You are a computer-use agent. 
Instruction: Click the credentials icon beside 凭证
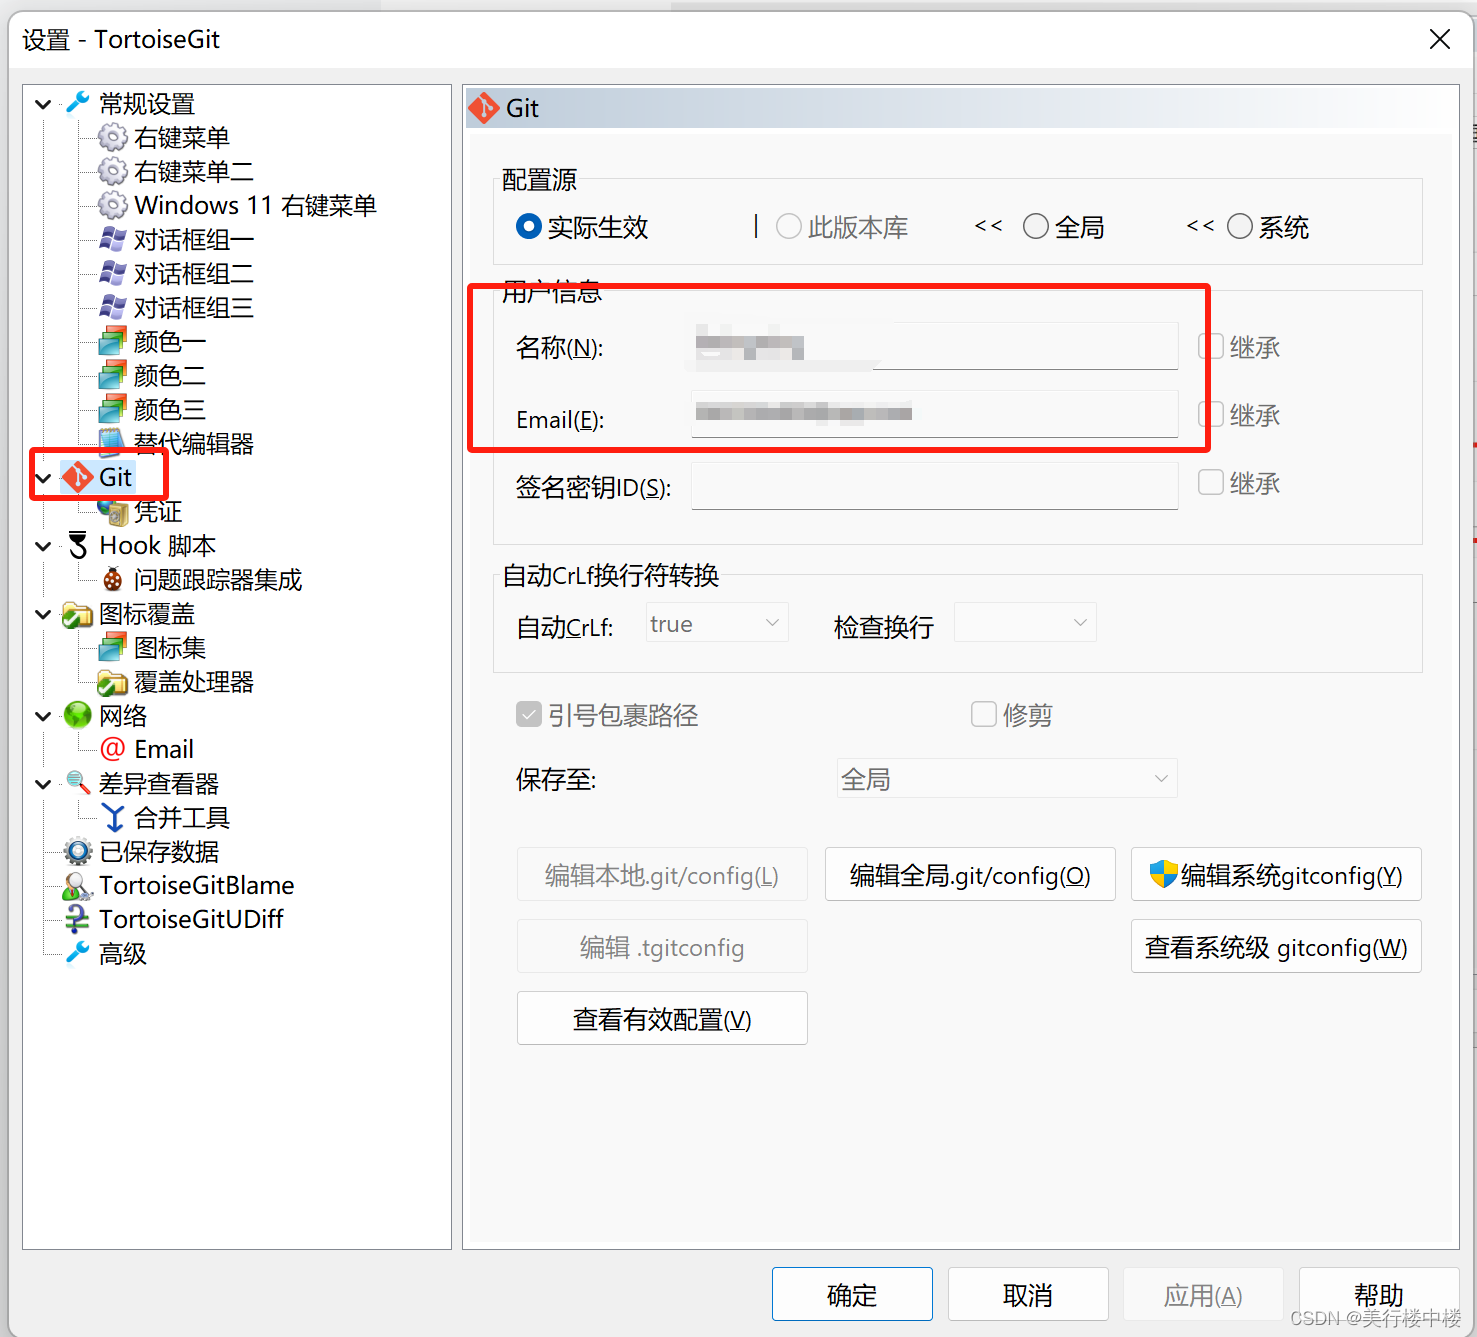[113, 511]
